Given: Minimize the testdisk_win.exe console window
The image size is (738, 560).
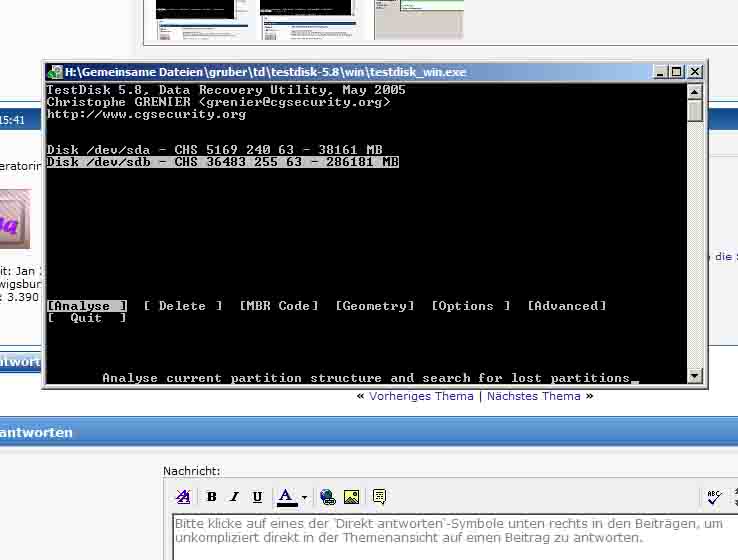Looking at the screenshot, I should point(660,72).
